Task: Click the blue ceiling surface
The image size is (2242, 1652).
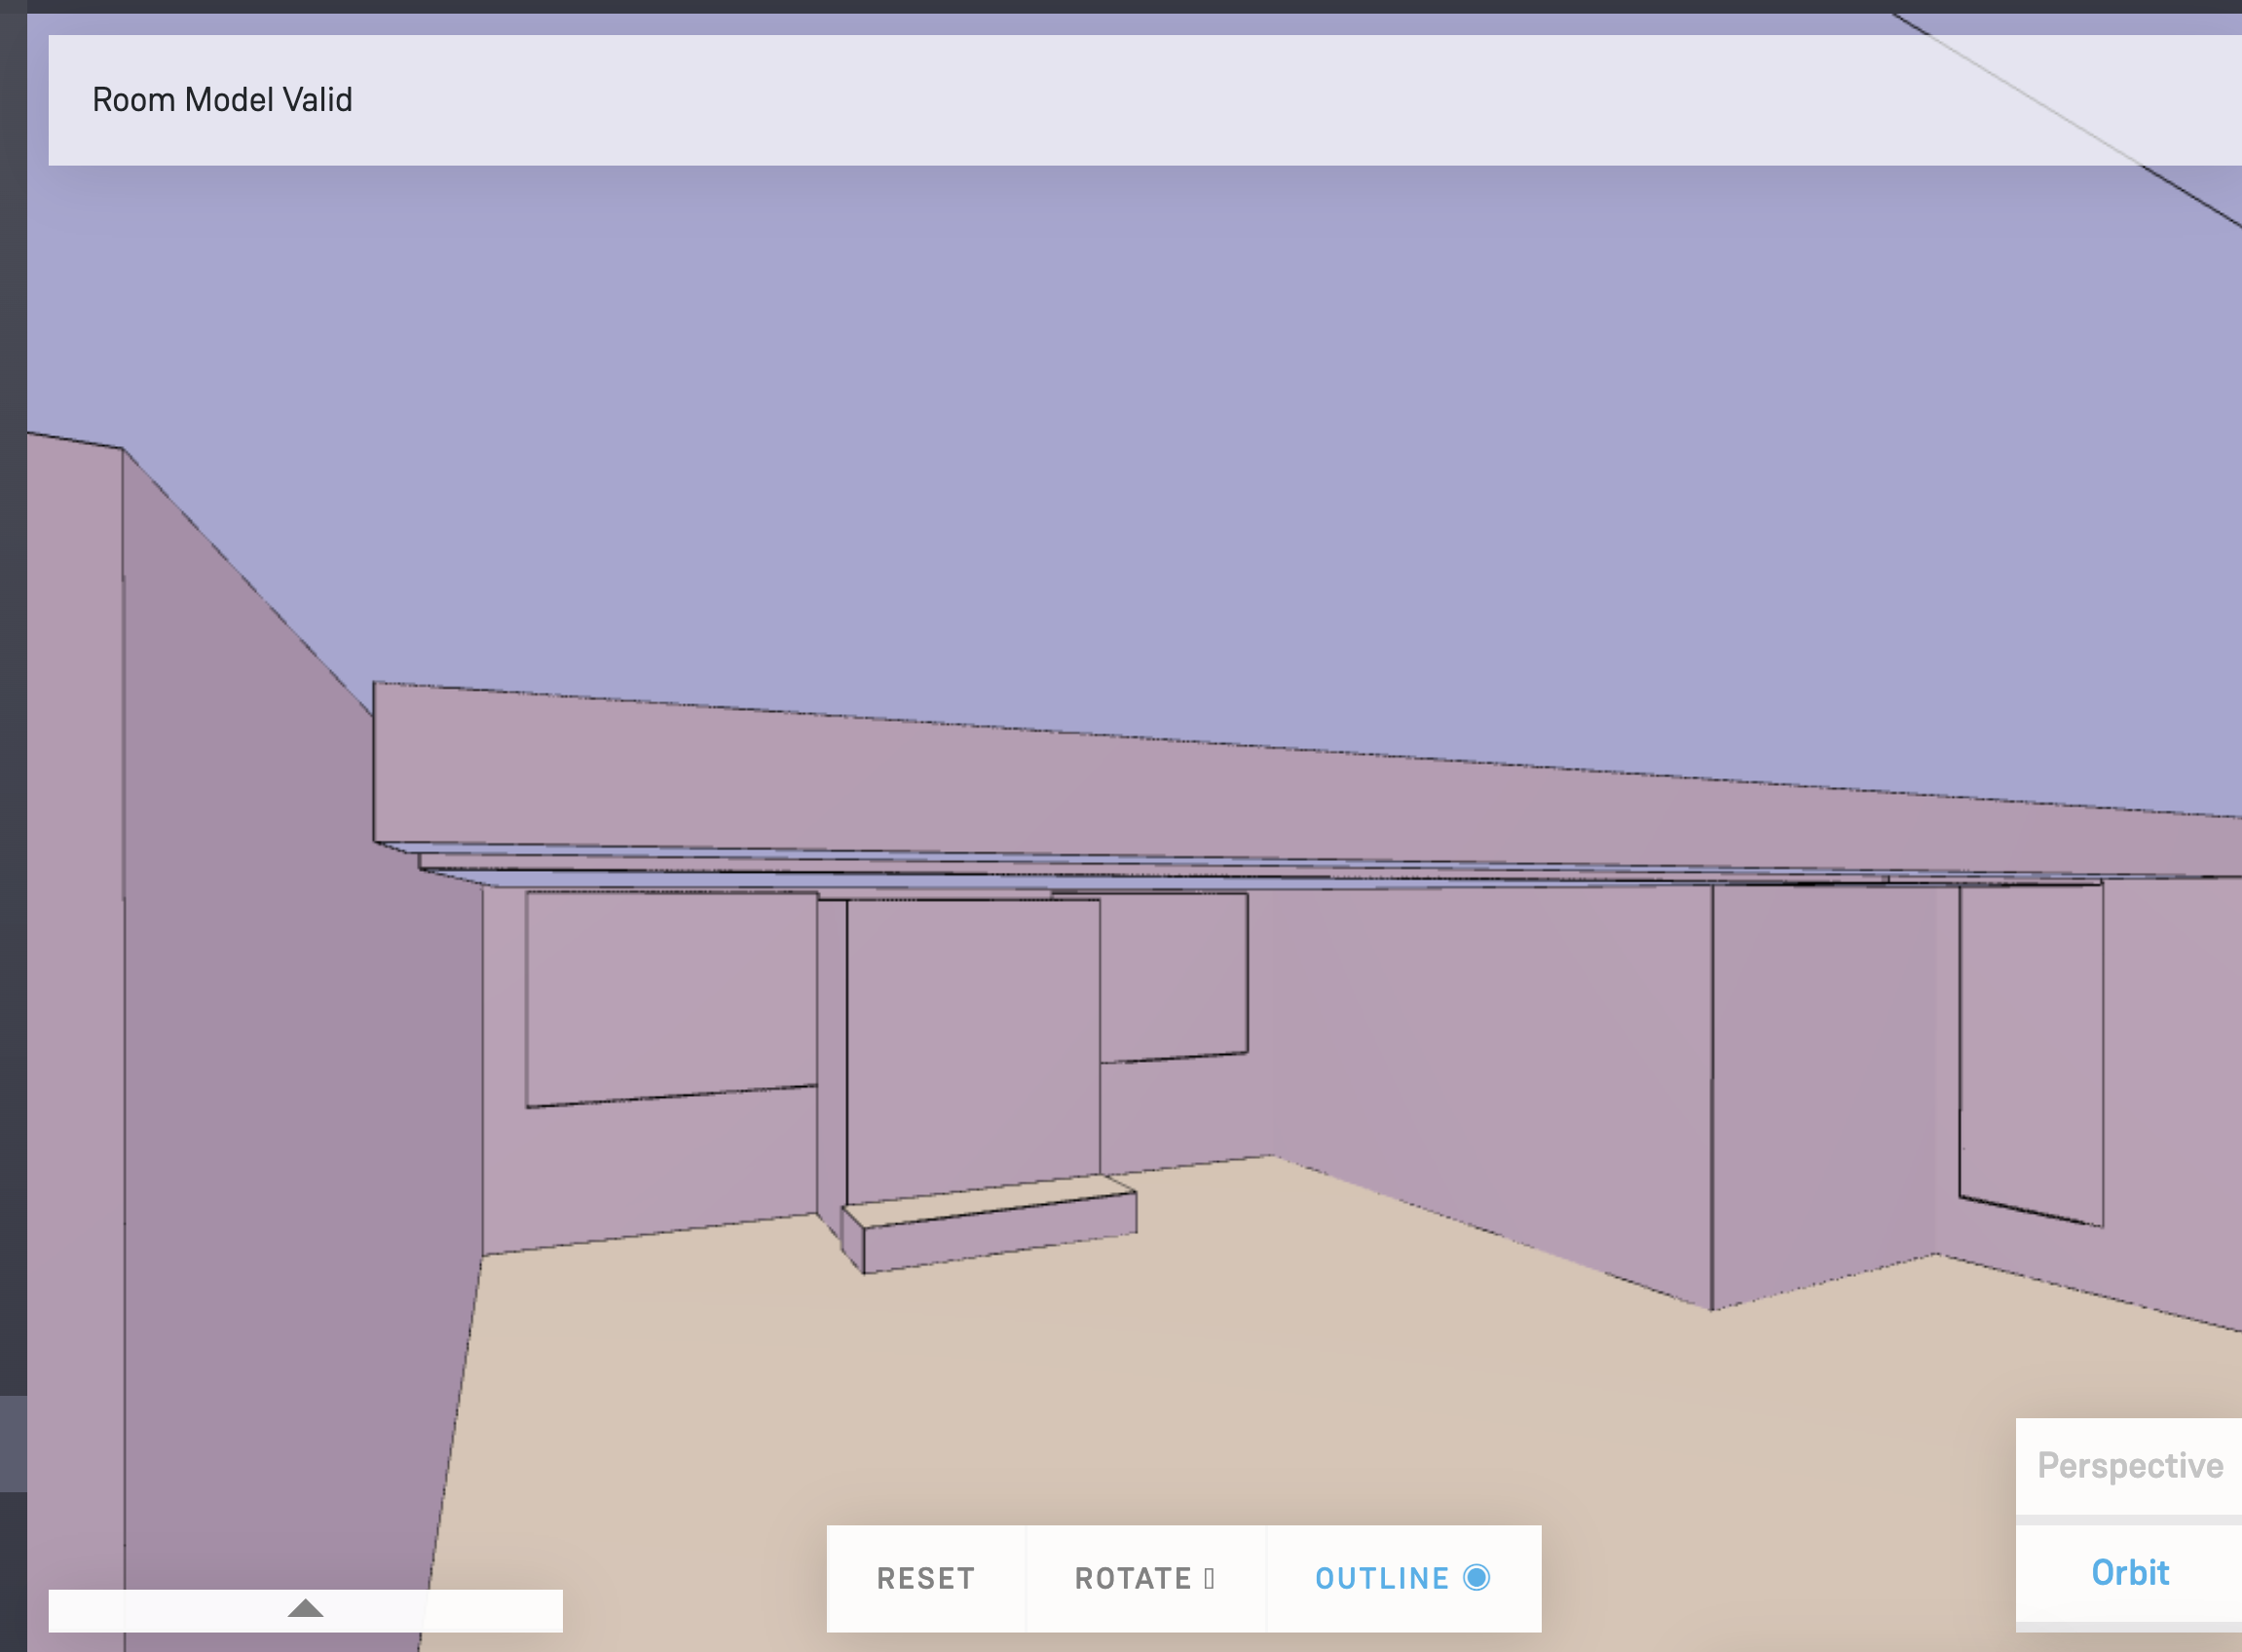Action: [x=1100, y=450]
